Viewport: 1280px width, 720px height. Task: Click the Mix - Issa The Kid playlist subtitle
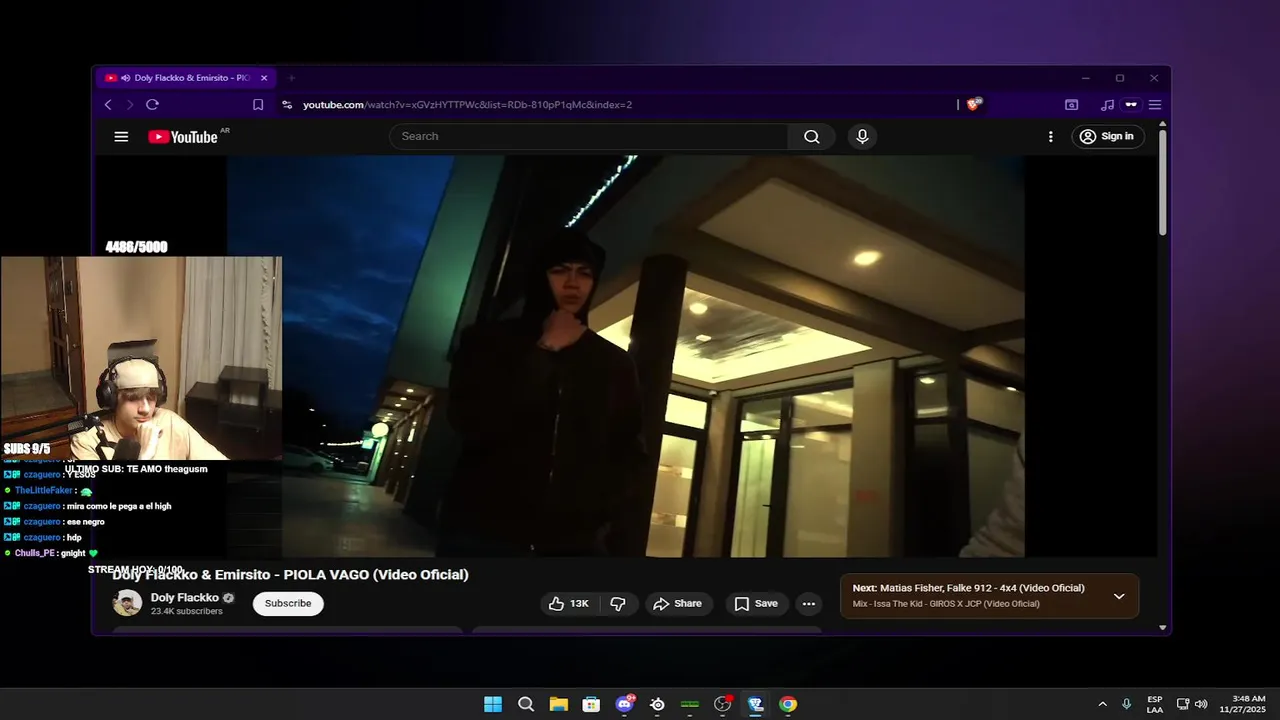point(946,604)
